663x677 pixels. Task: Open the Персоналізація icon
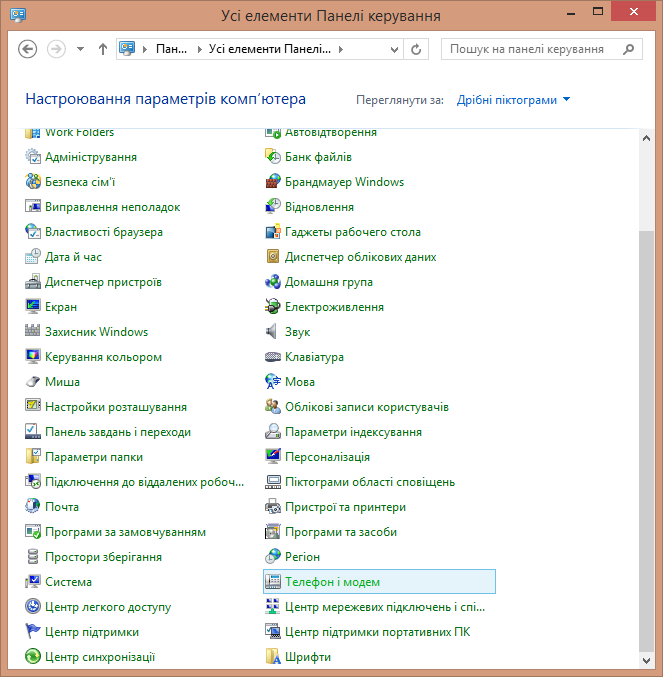(273, 457)
